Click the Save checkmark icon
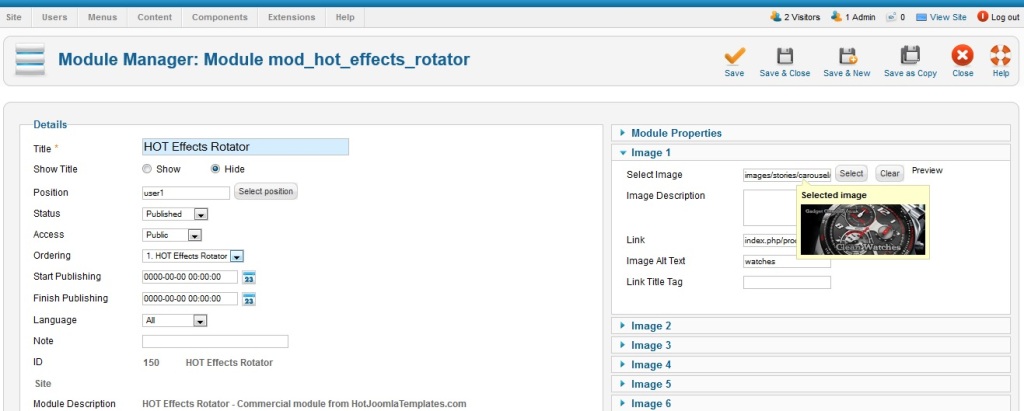The width and height of the screenshot is (1024, 411). point(735,56)
